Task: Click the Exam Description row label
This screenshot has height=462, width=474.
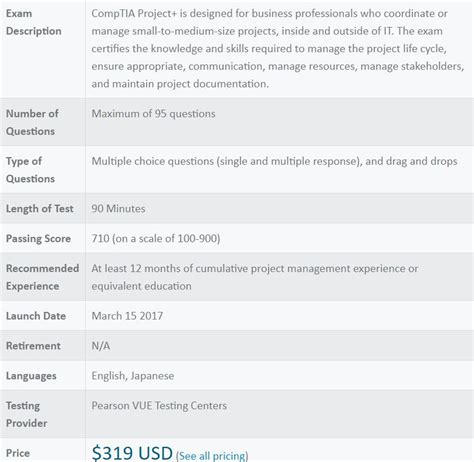Action: pos(34,22)
